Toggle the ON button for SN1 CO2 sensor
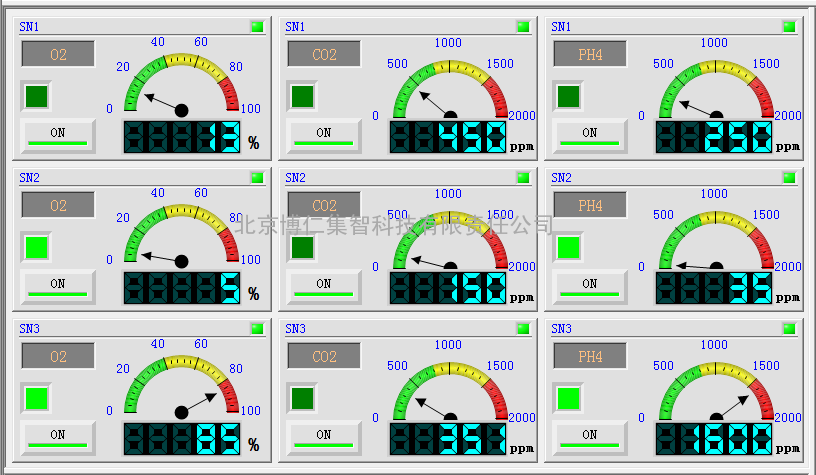The width and height of the screenshot is (816, 475). (x=324, y=136)
